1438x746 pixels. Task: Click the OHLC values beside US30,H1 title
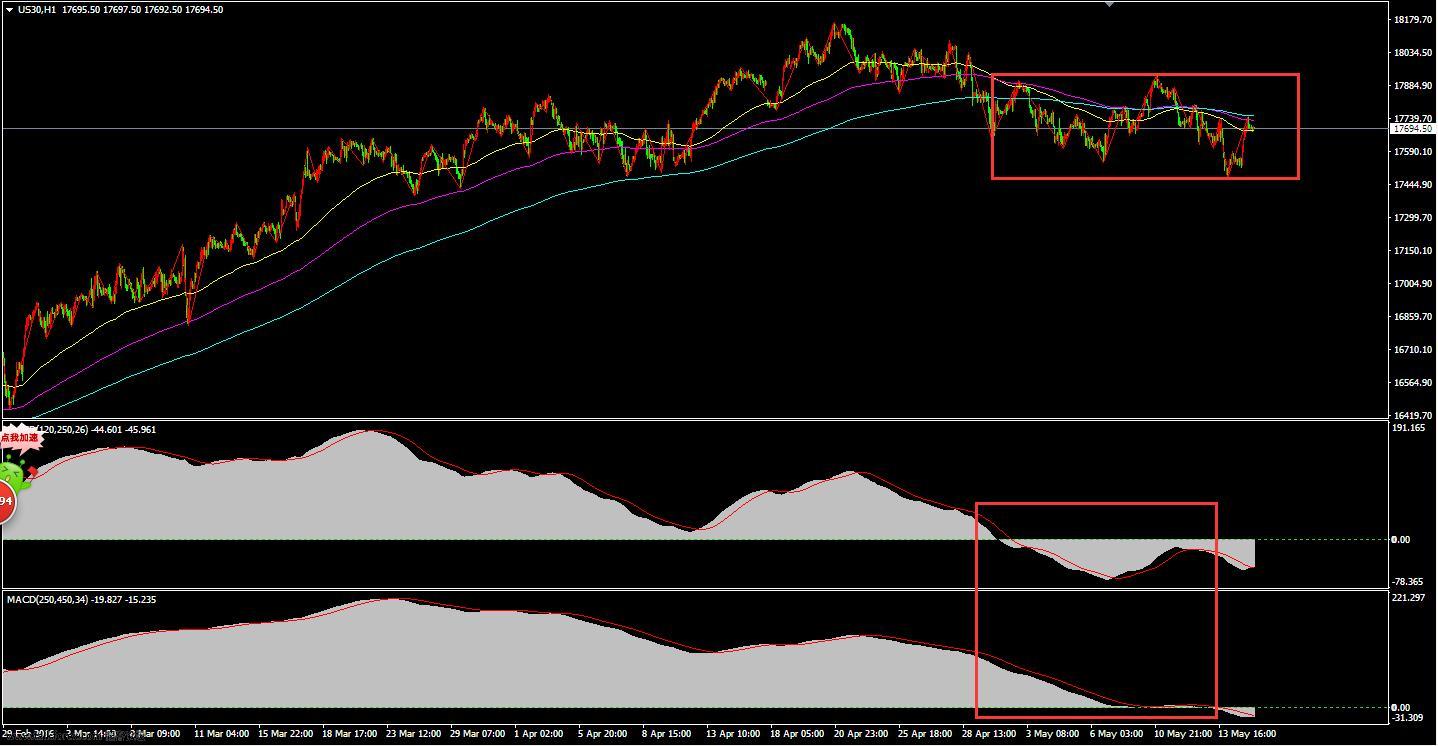click(142, 9)
